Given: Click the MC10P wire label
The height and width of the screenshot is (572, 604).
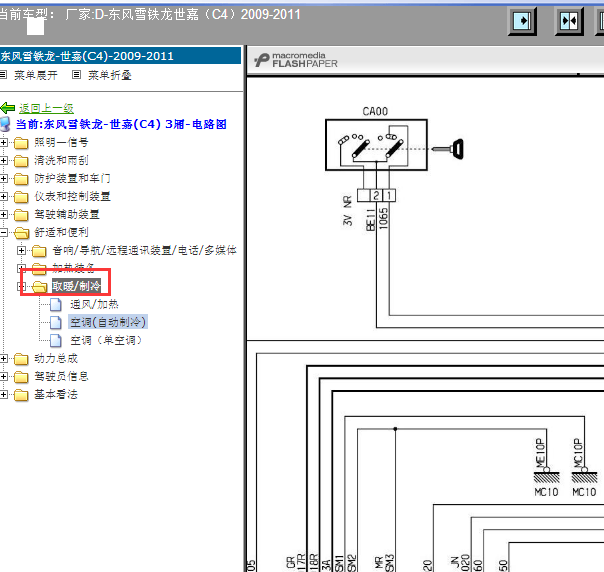Looking at the screenshot, I should click(578, 453).
